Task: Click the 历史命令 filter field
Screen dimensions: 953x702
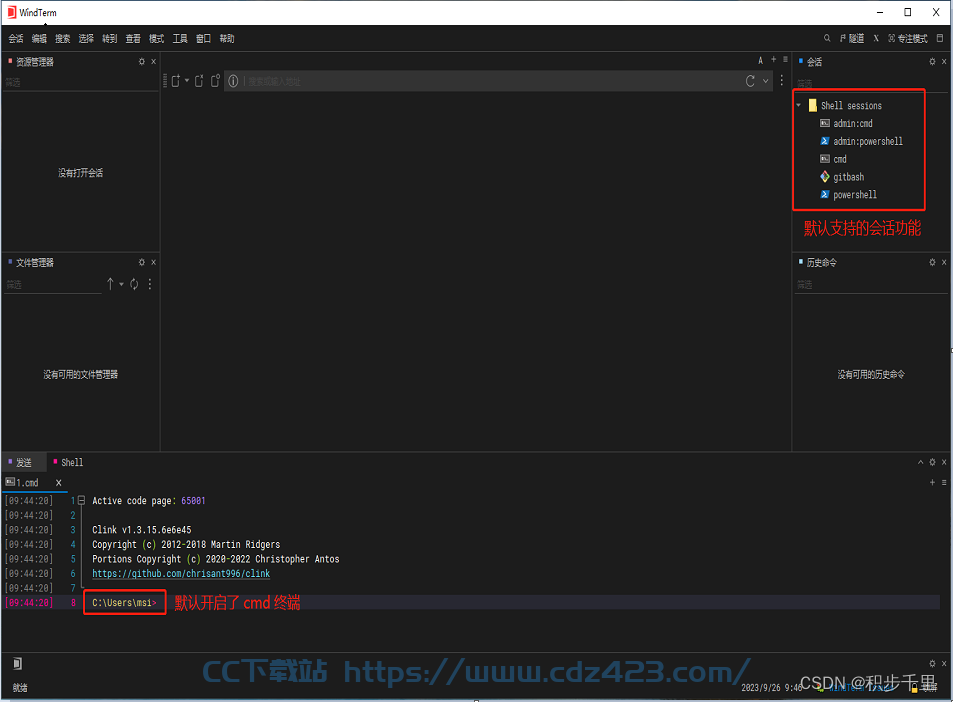Action: 871,284
